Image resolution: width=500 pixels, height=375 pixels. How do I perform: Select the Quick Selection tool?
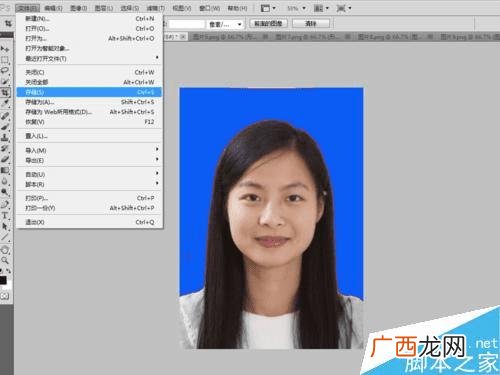(5, 82)
